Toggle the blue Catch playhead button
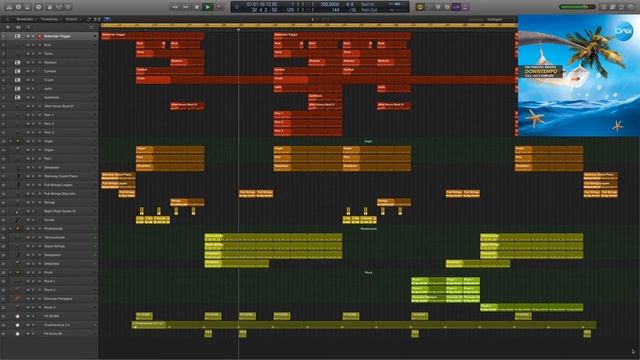640x360 pixels. [x=107, y=19]
